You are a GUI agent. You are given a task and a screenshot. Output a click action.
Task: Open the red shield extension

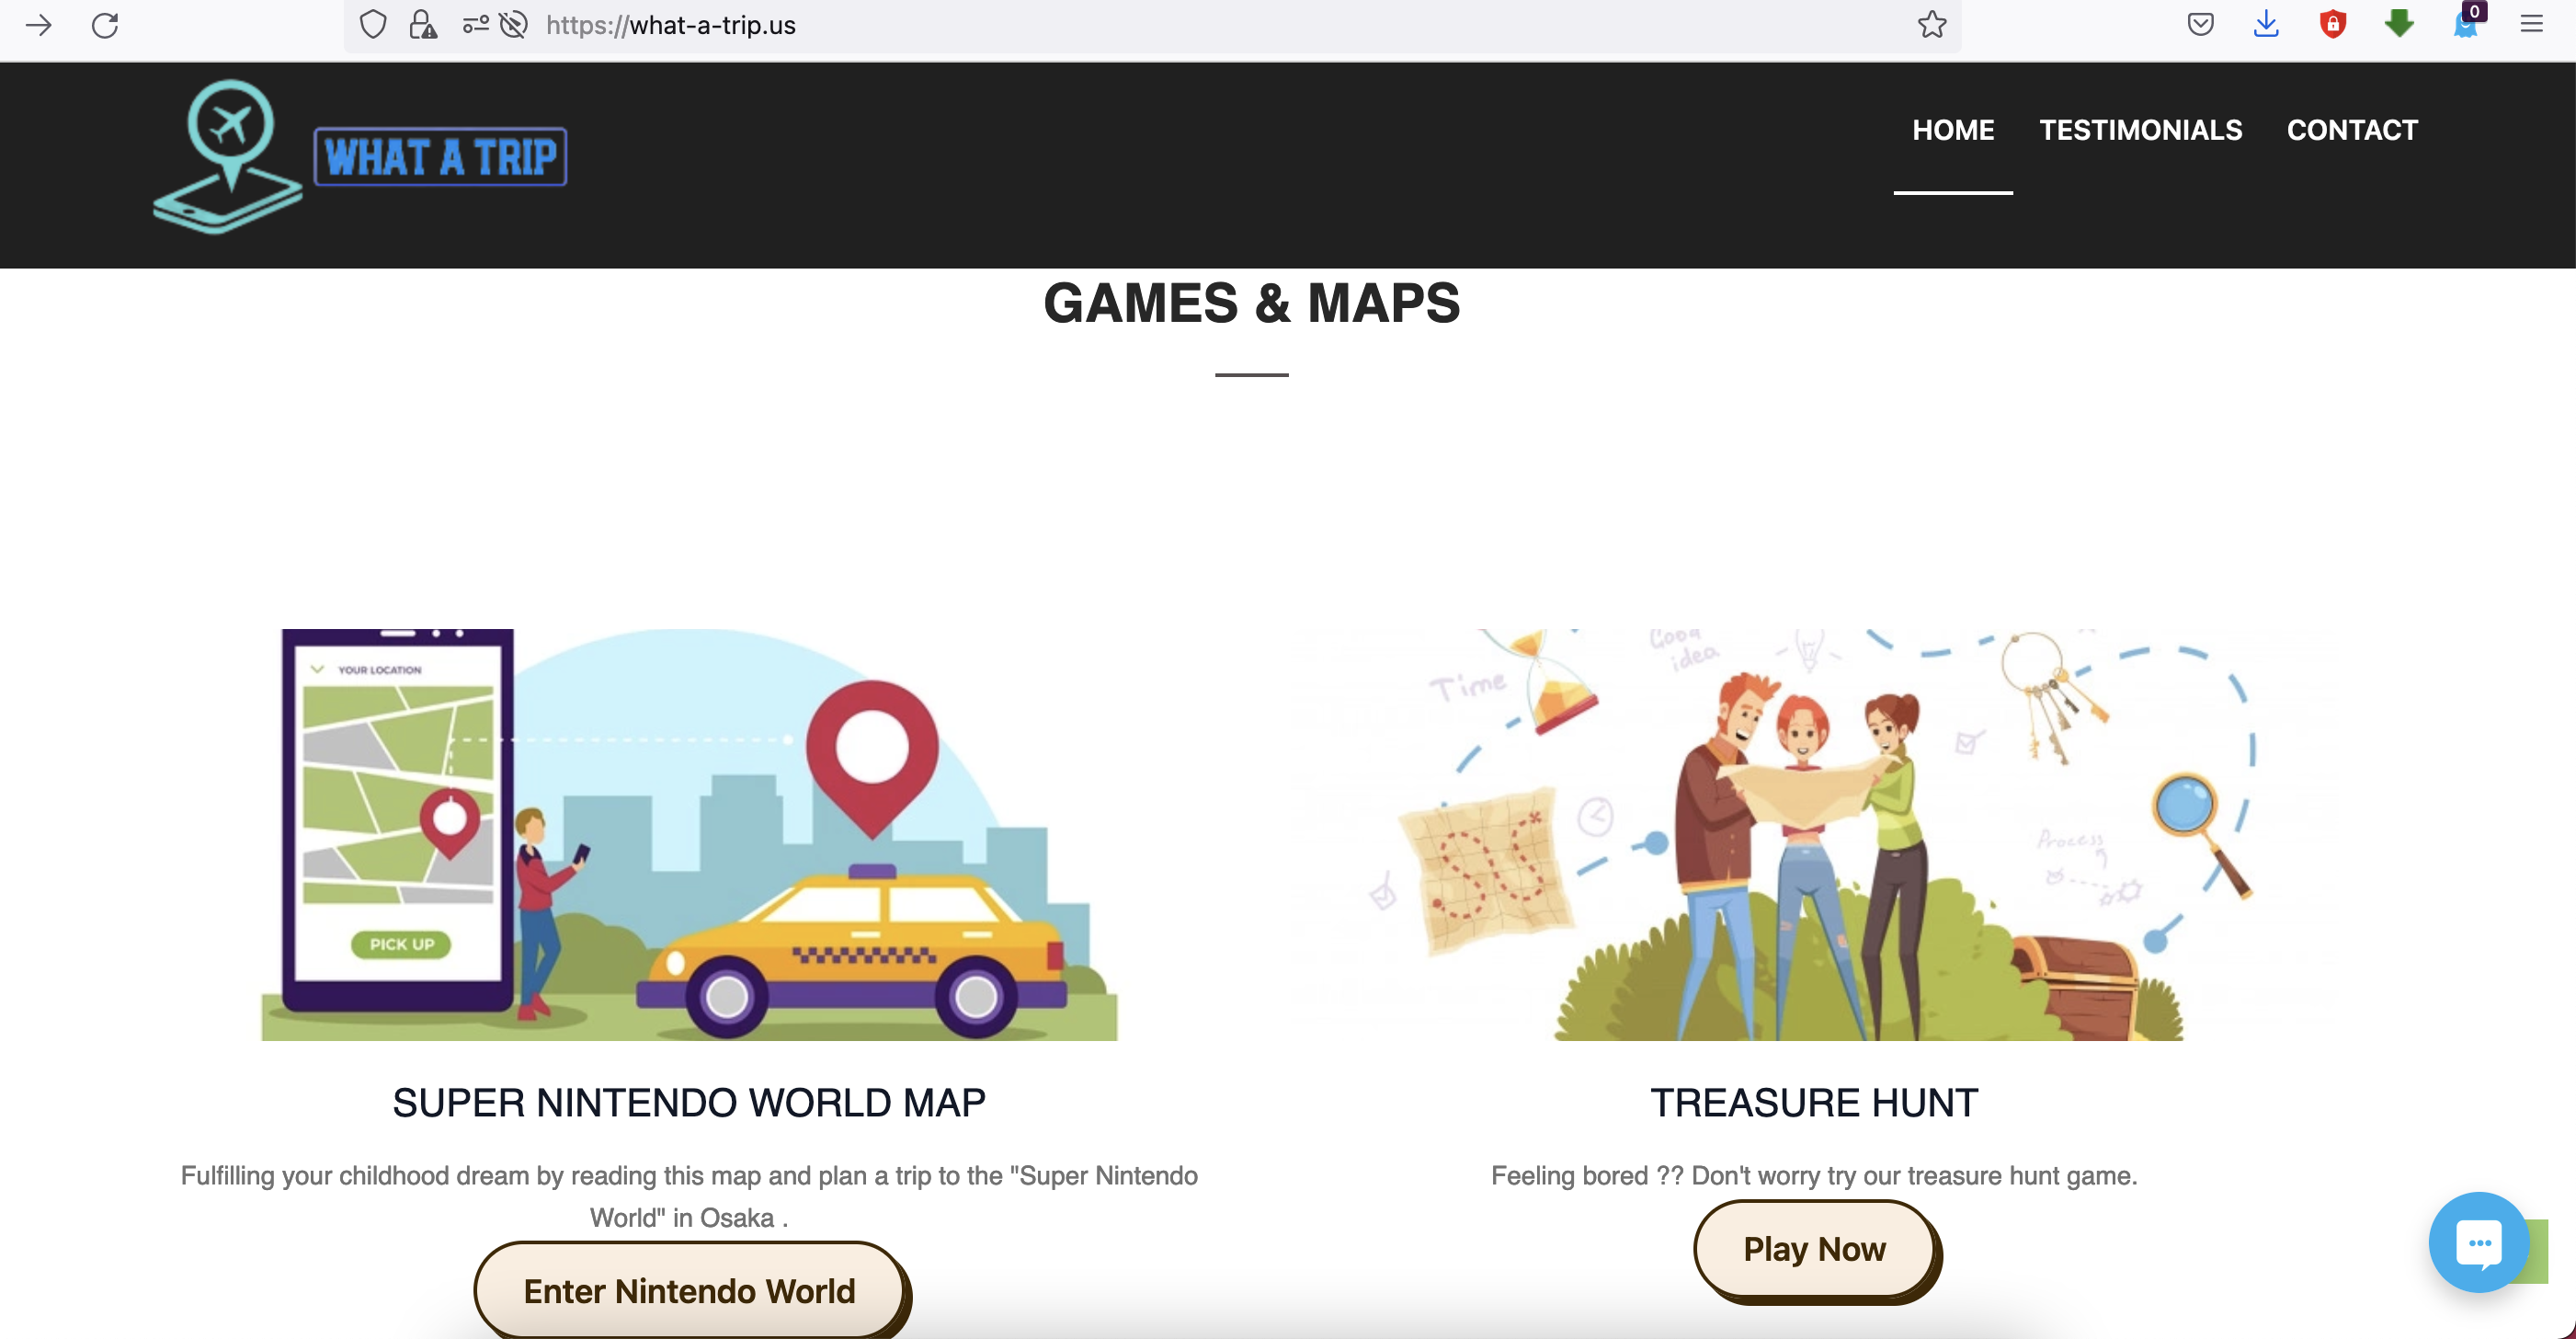tap(2332, 25)
